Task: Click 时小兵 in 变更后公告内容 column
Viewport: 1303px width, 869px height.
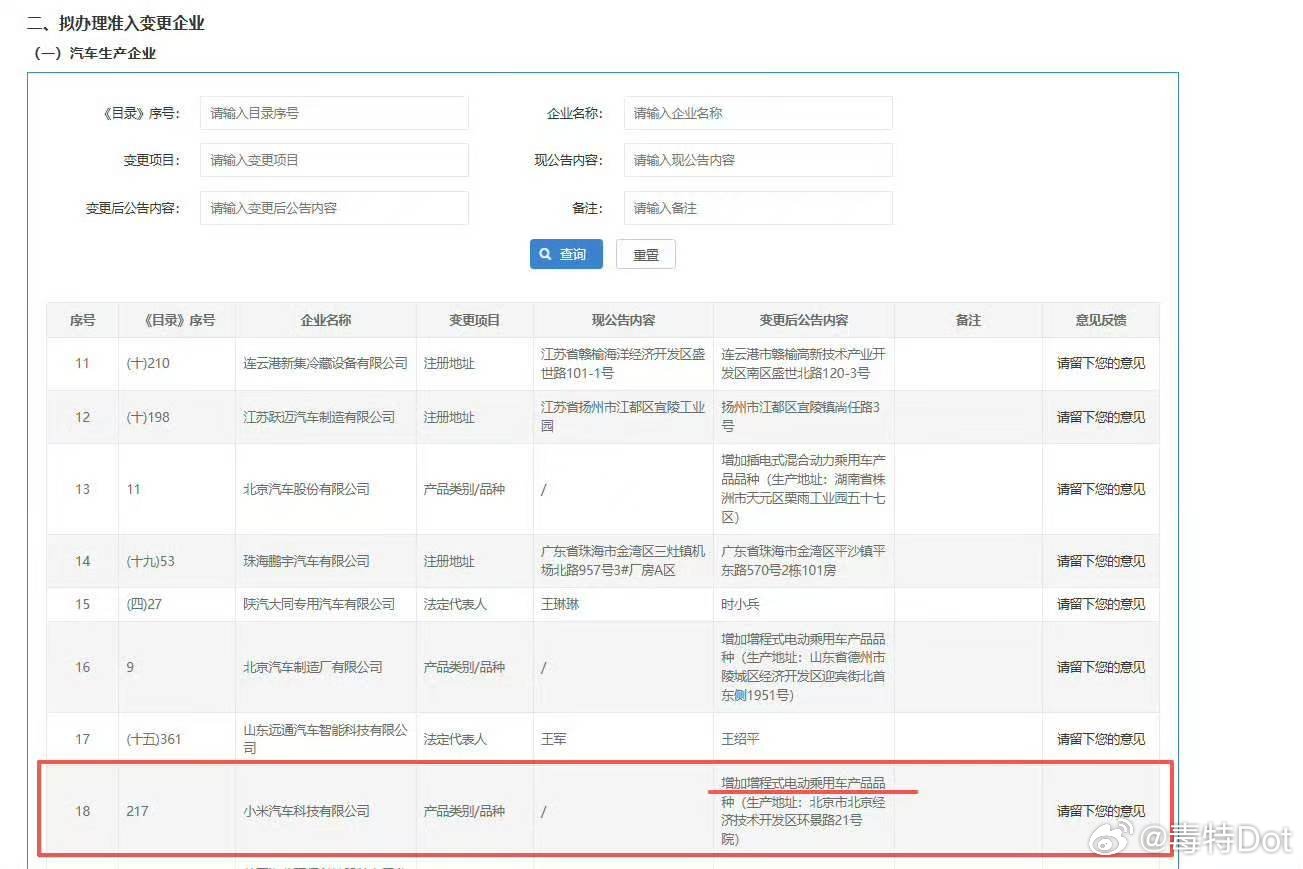Action: (741, 604)
